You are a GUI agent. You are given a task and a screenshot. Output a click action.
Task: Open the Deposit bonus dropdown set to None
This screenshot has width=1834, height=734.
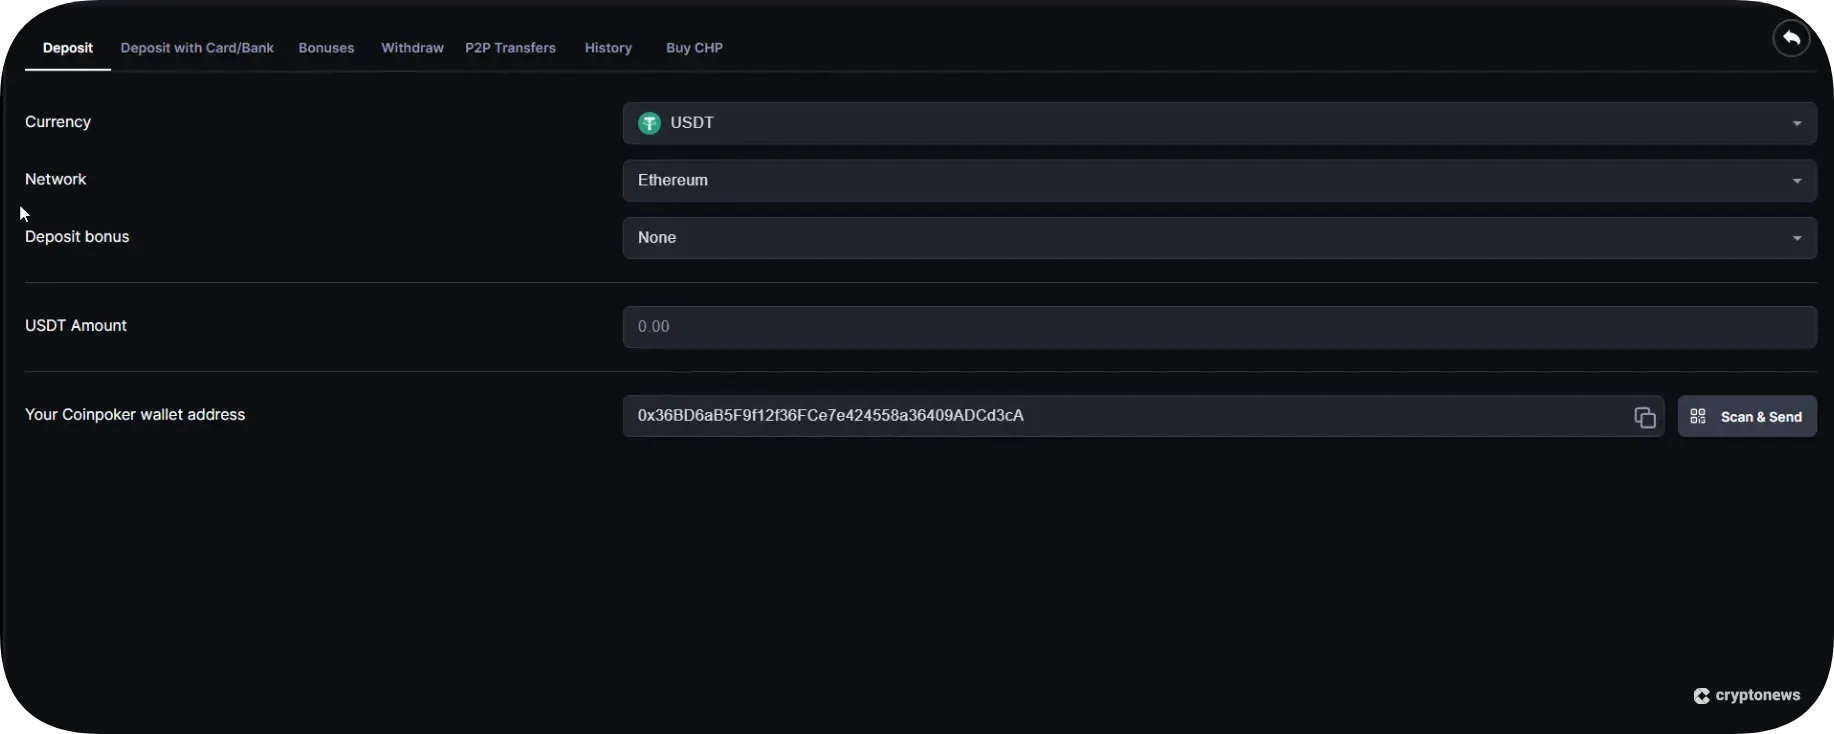pos(1218,238)
